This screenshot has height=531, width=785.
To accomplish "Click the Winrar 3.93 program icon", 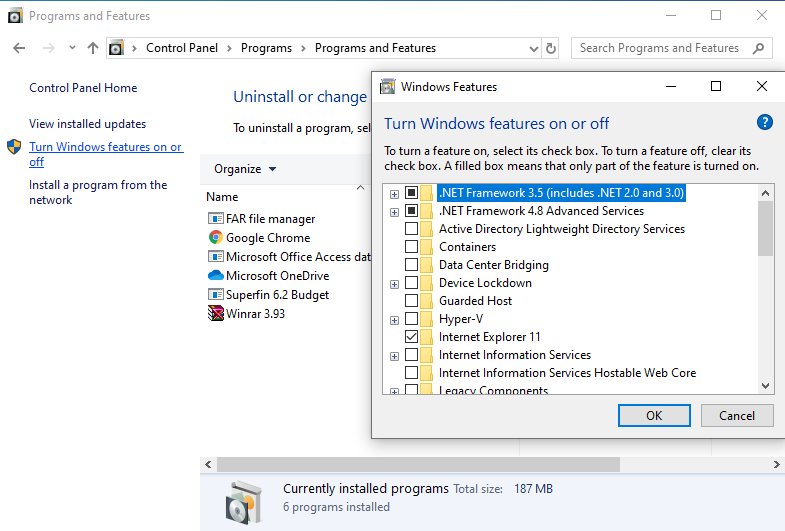I will pyautogui.click(x=215, y=314).
